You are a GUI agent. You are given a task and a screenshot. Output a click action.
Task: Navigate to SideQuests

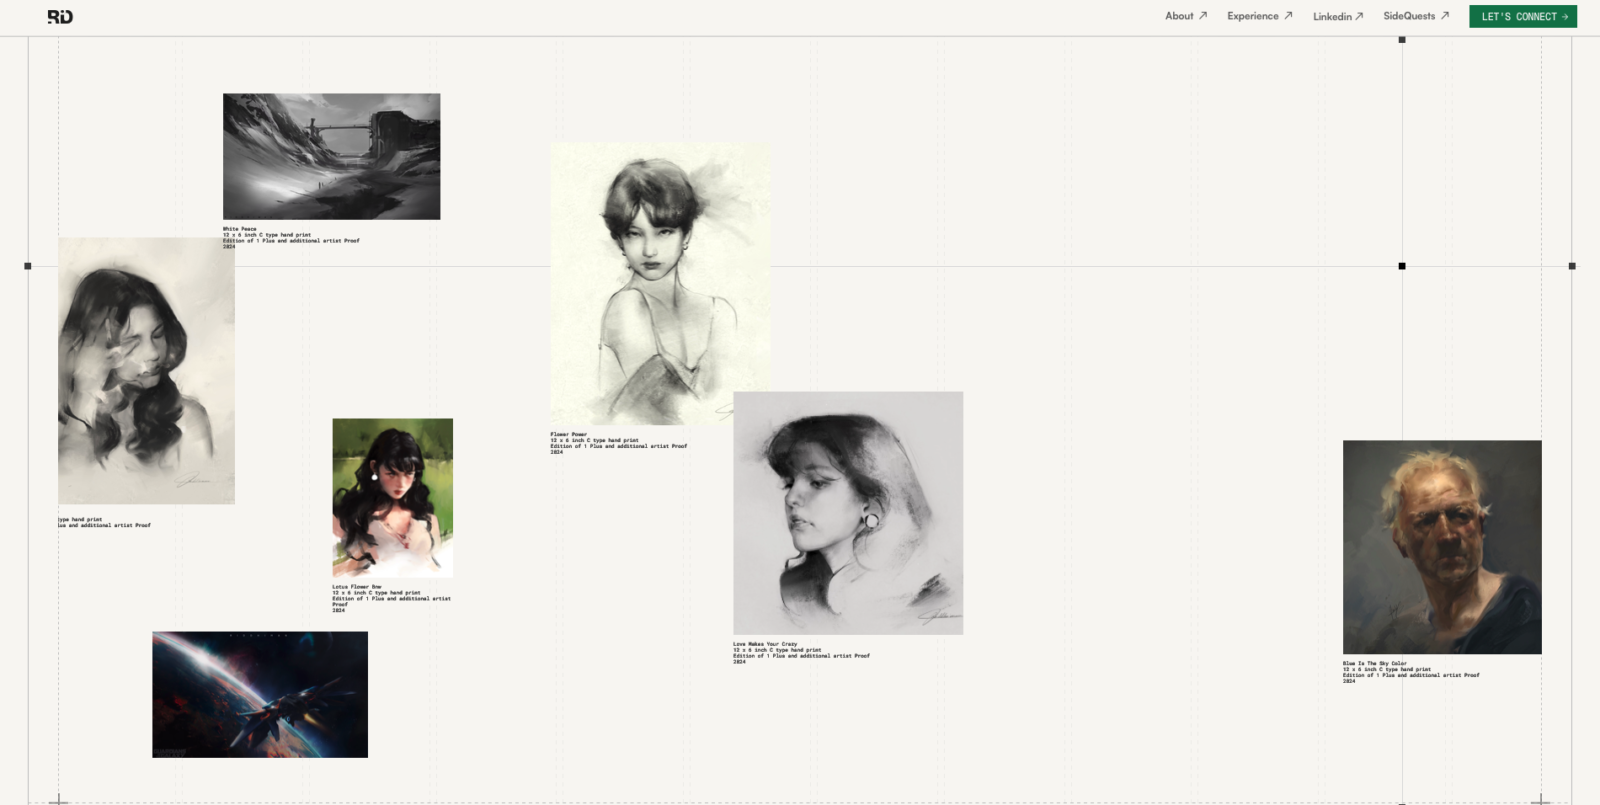tap(1409, 16)
